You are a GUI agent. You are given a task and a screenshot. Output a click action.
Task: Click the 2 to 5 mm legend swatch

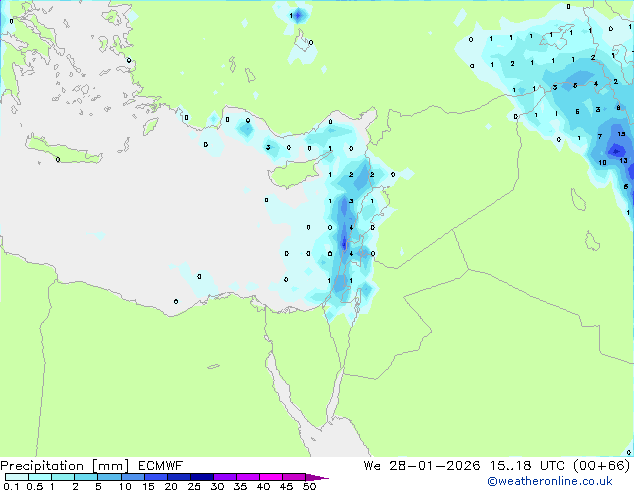(x=86, y=477)
